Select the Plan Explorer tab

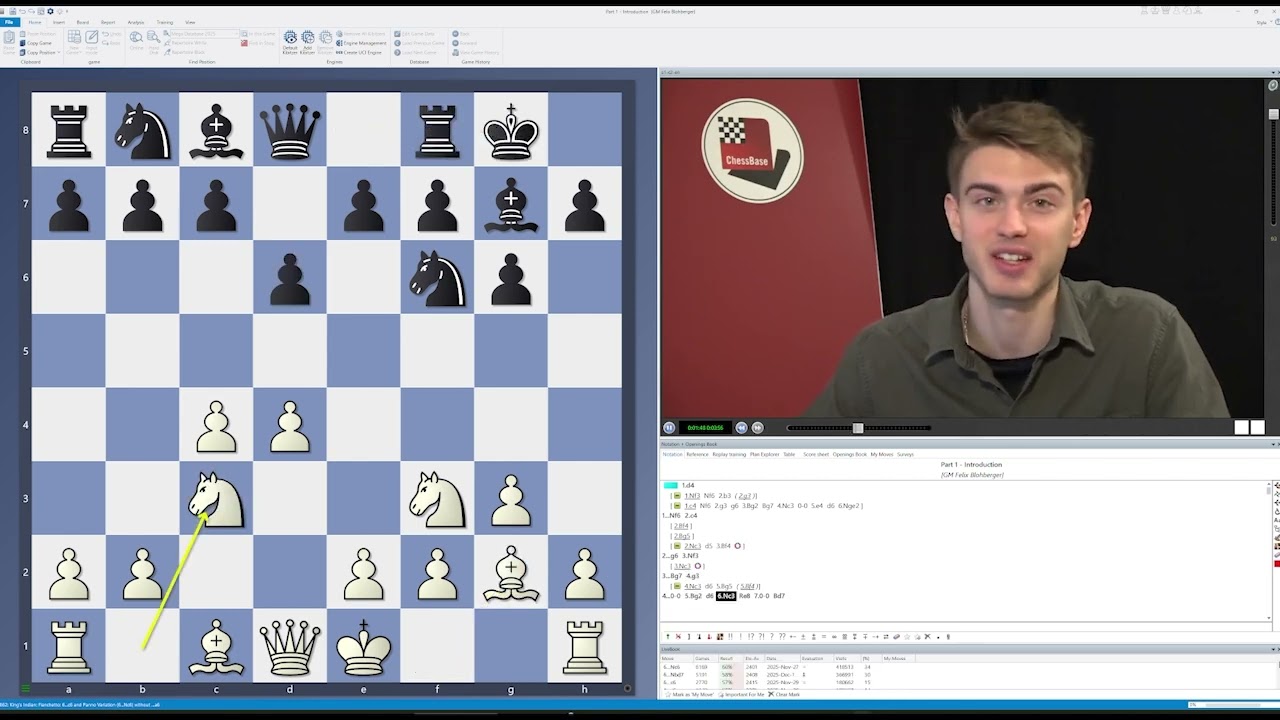pos(765,454)
